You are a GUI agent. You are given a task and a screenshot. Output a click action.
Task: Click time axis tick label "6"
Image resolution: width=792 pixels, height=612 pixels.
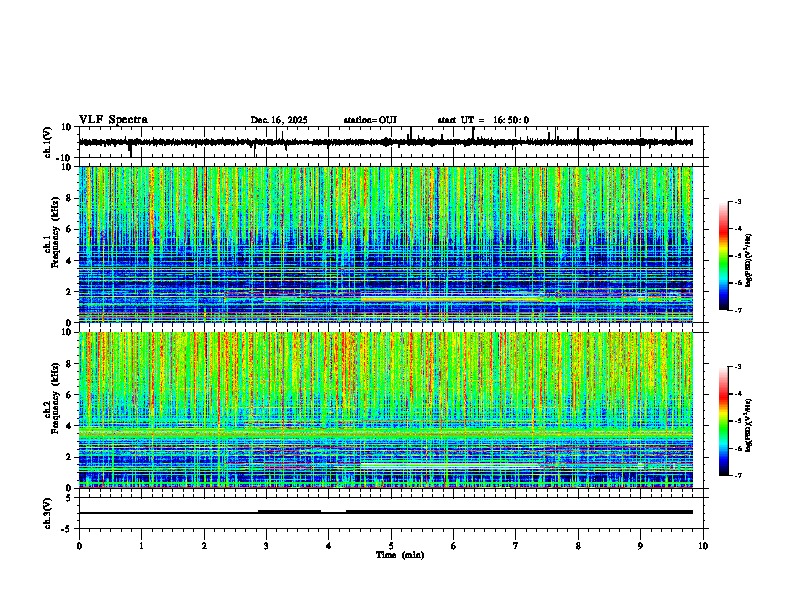[x=454, y=546]
